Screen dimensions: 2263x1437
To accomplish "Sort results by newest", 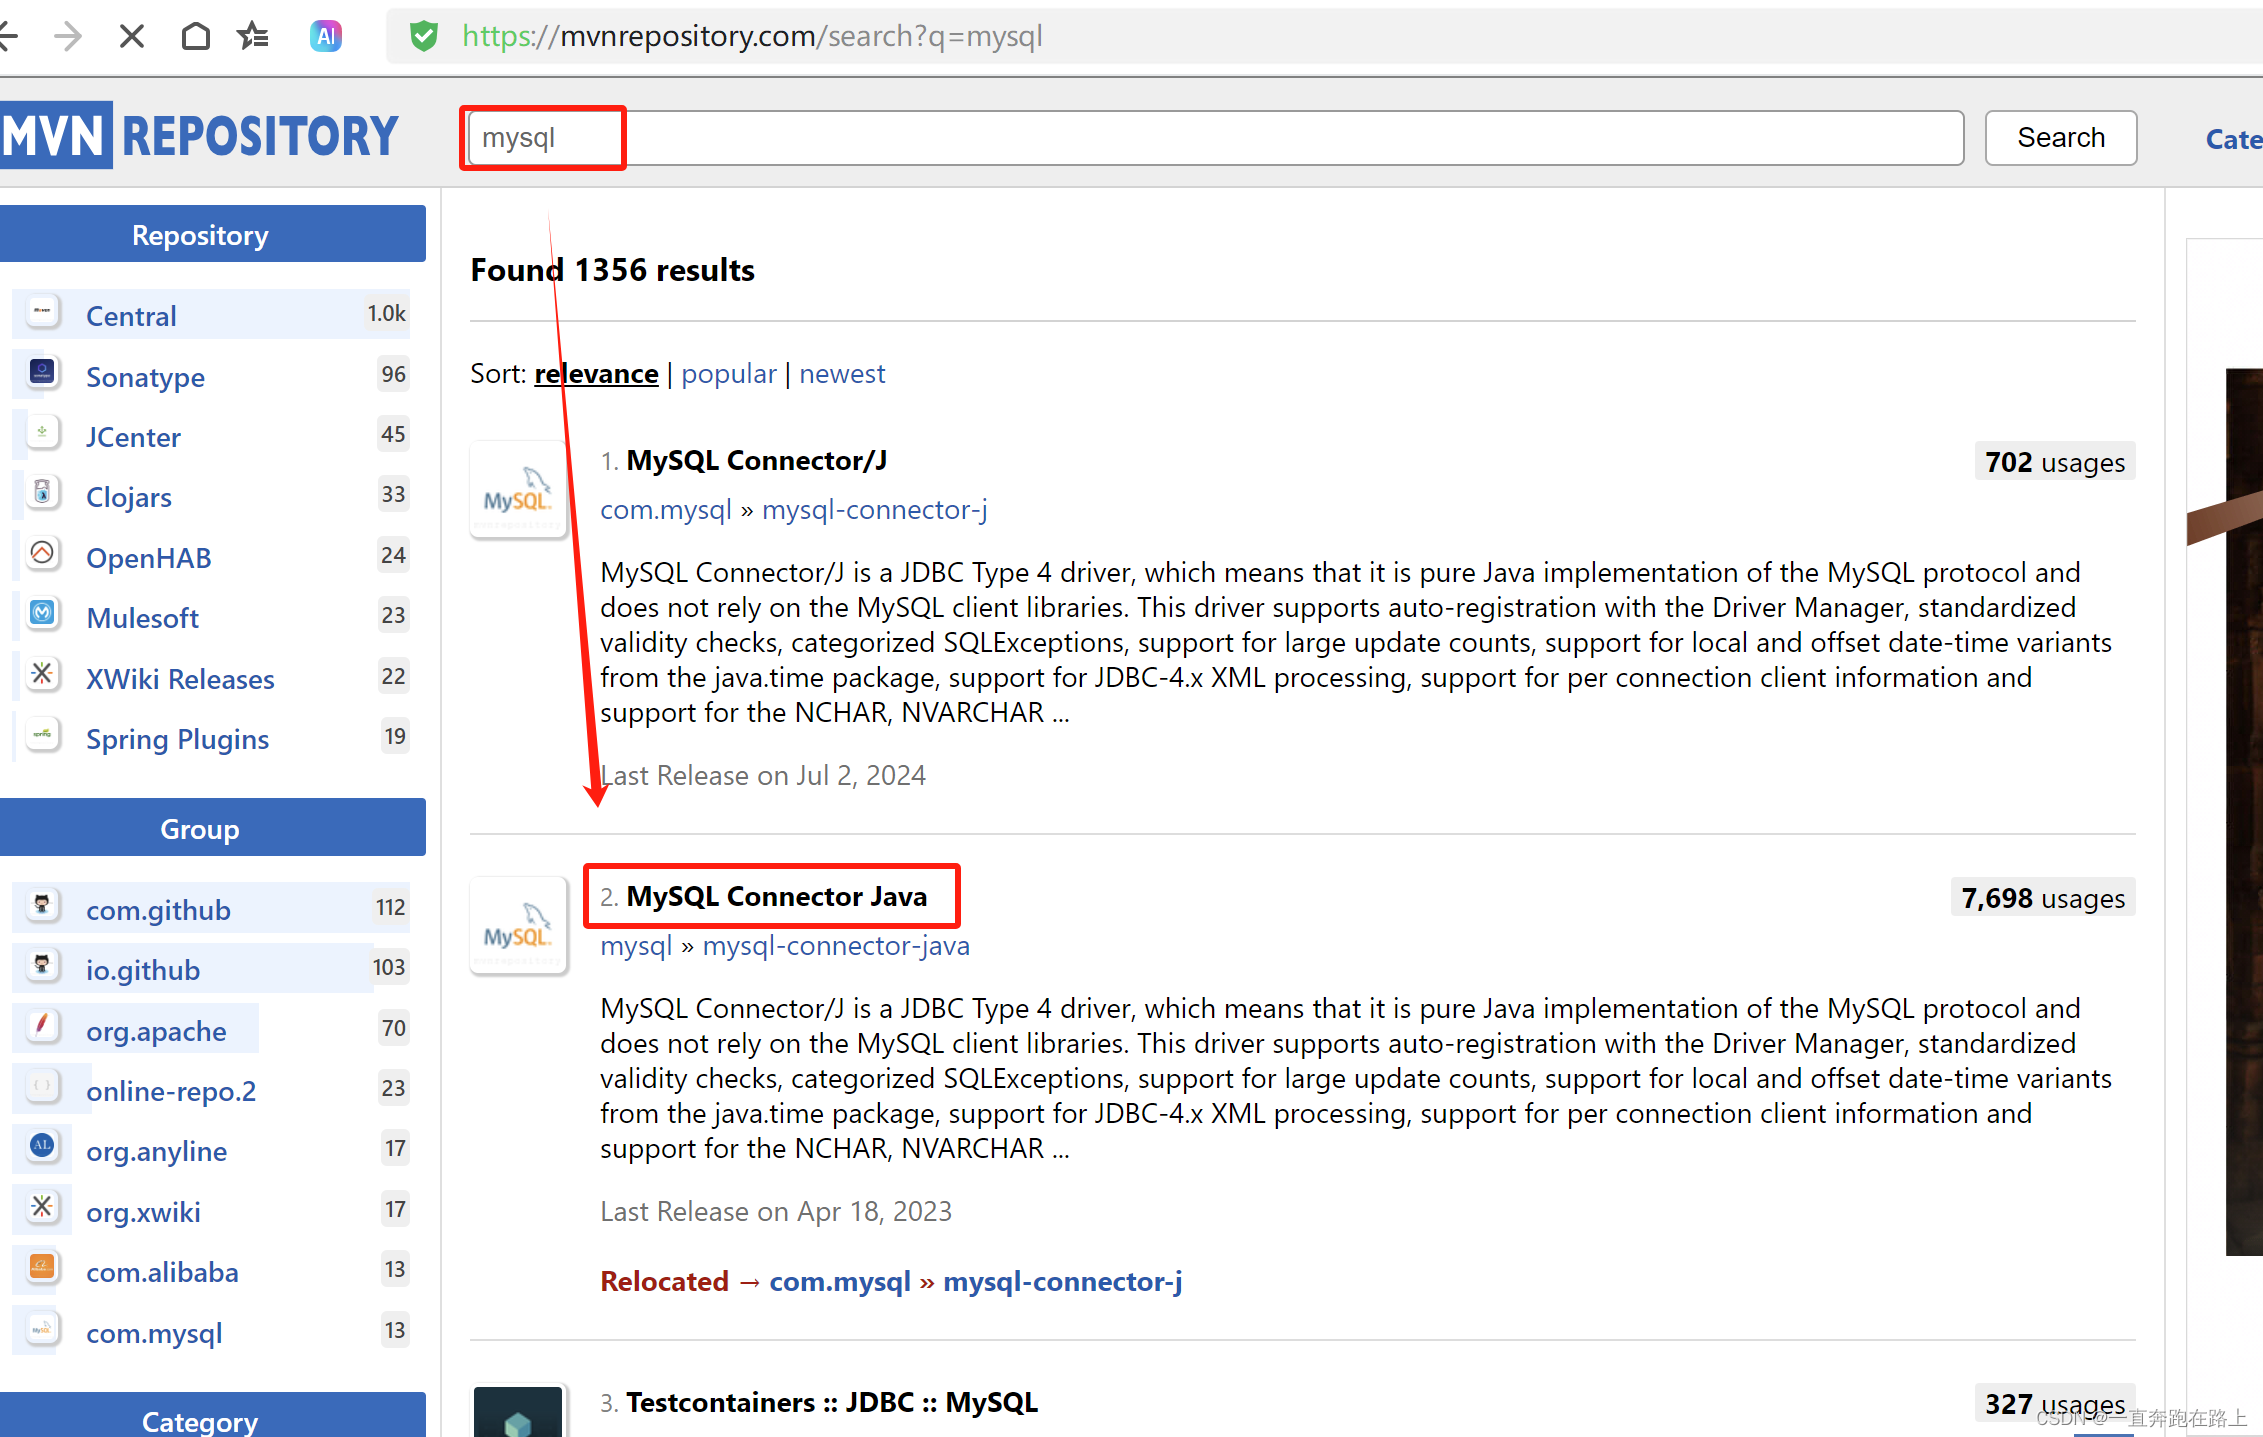I will point(842,374).
